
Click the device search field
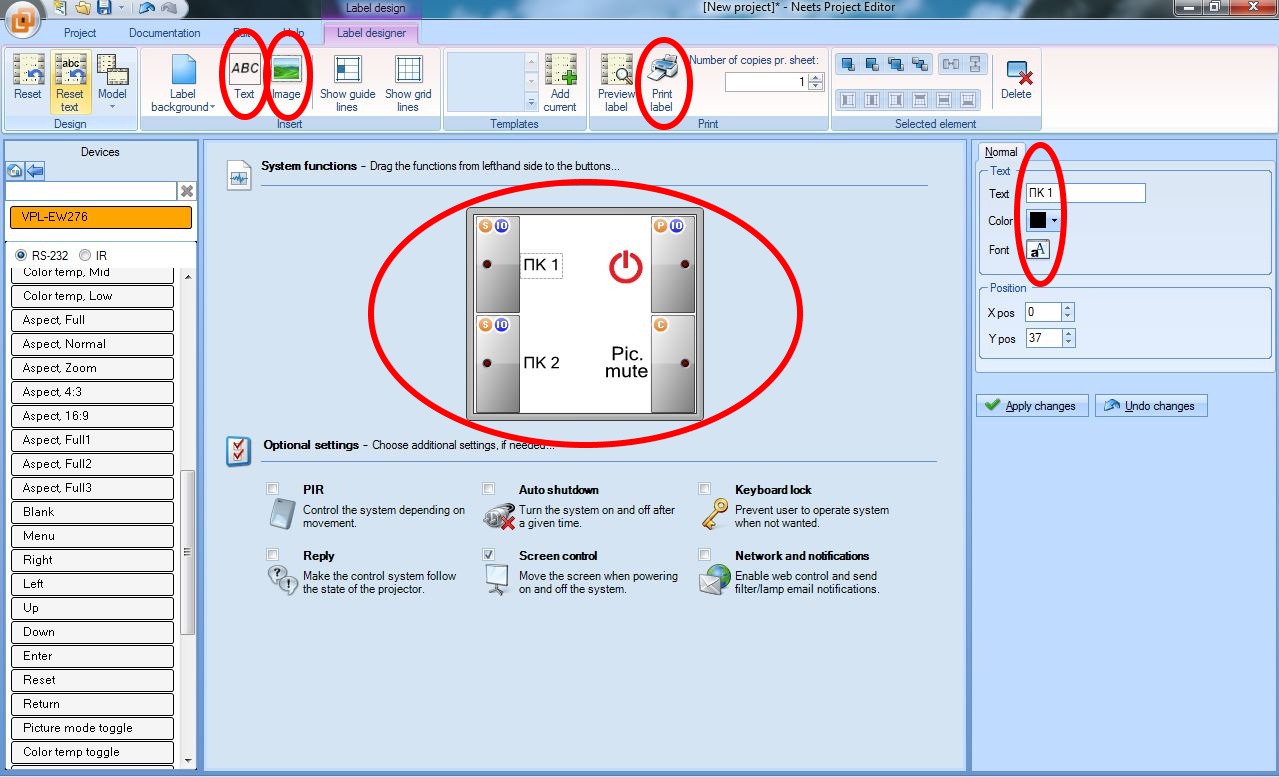point(91,191)
